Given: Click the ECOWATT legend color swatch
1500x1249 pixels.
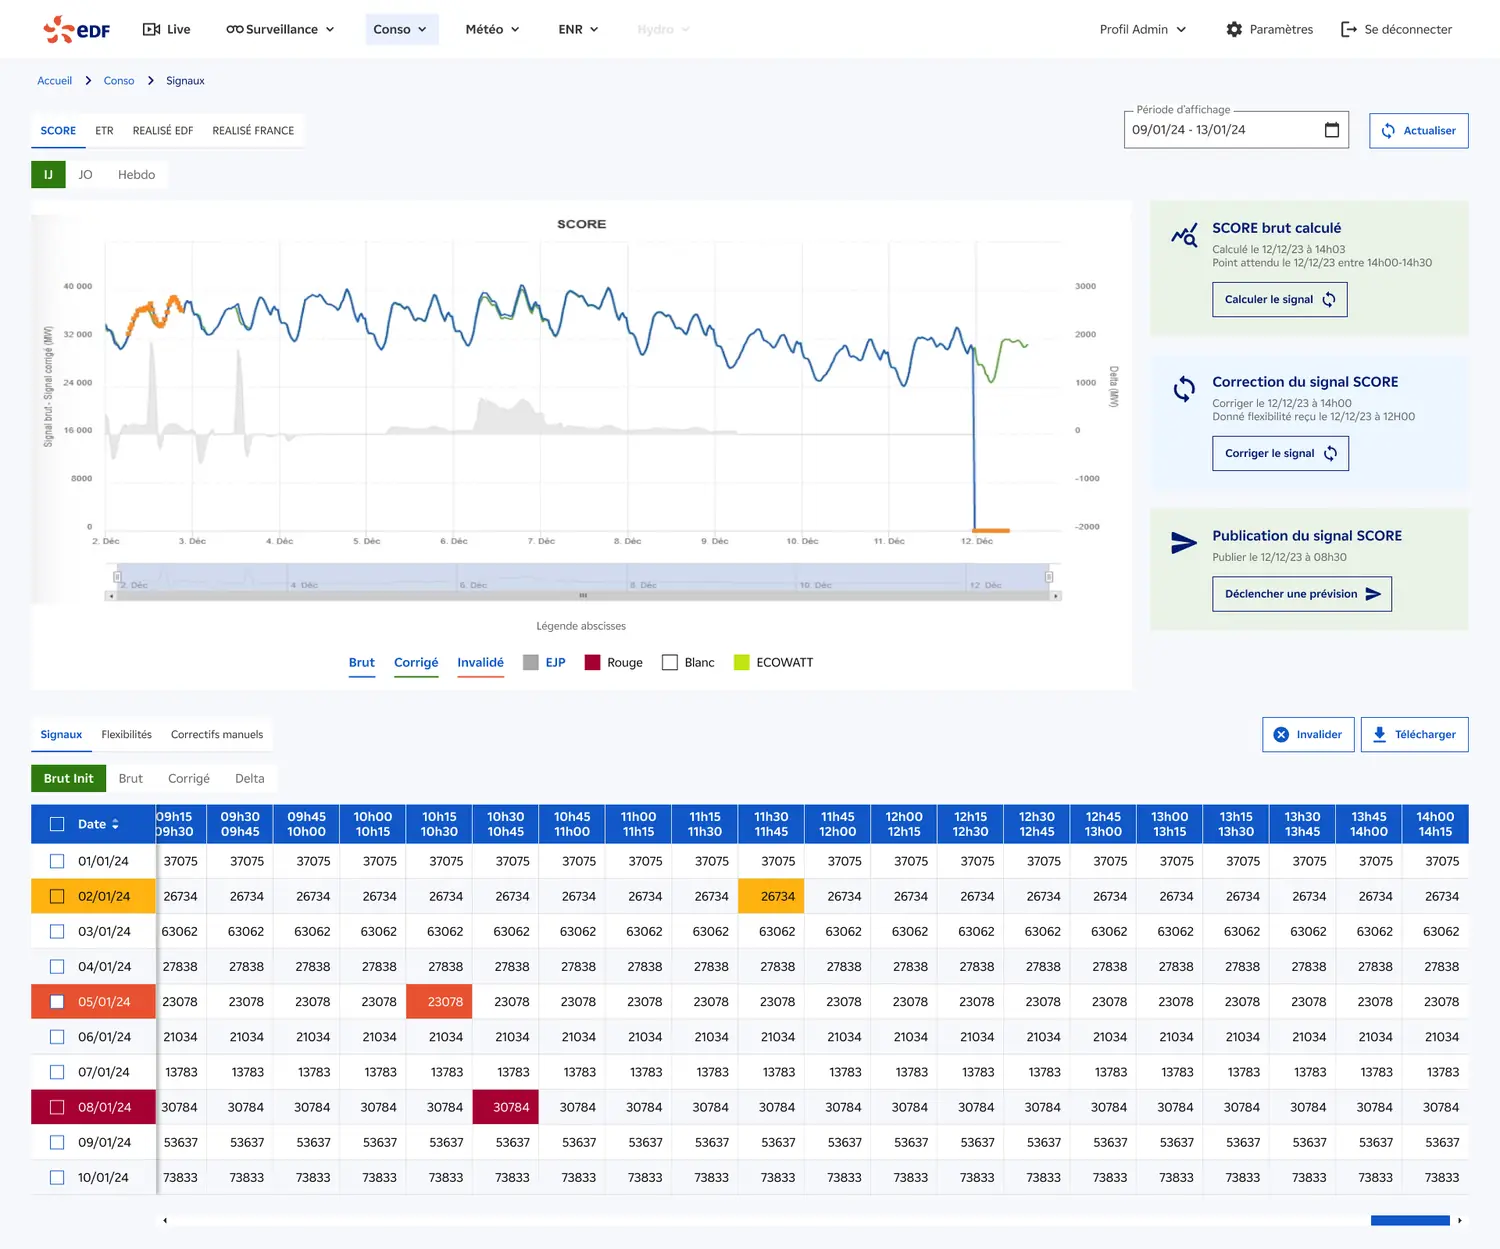Looking at the screenshot, I should tap(741, 662).
